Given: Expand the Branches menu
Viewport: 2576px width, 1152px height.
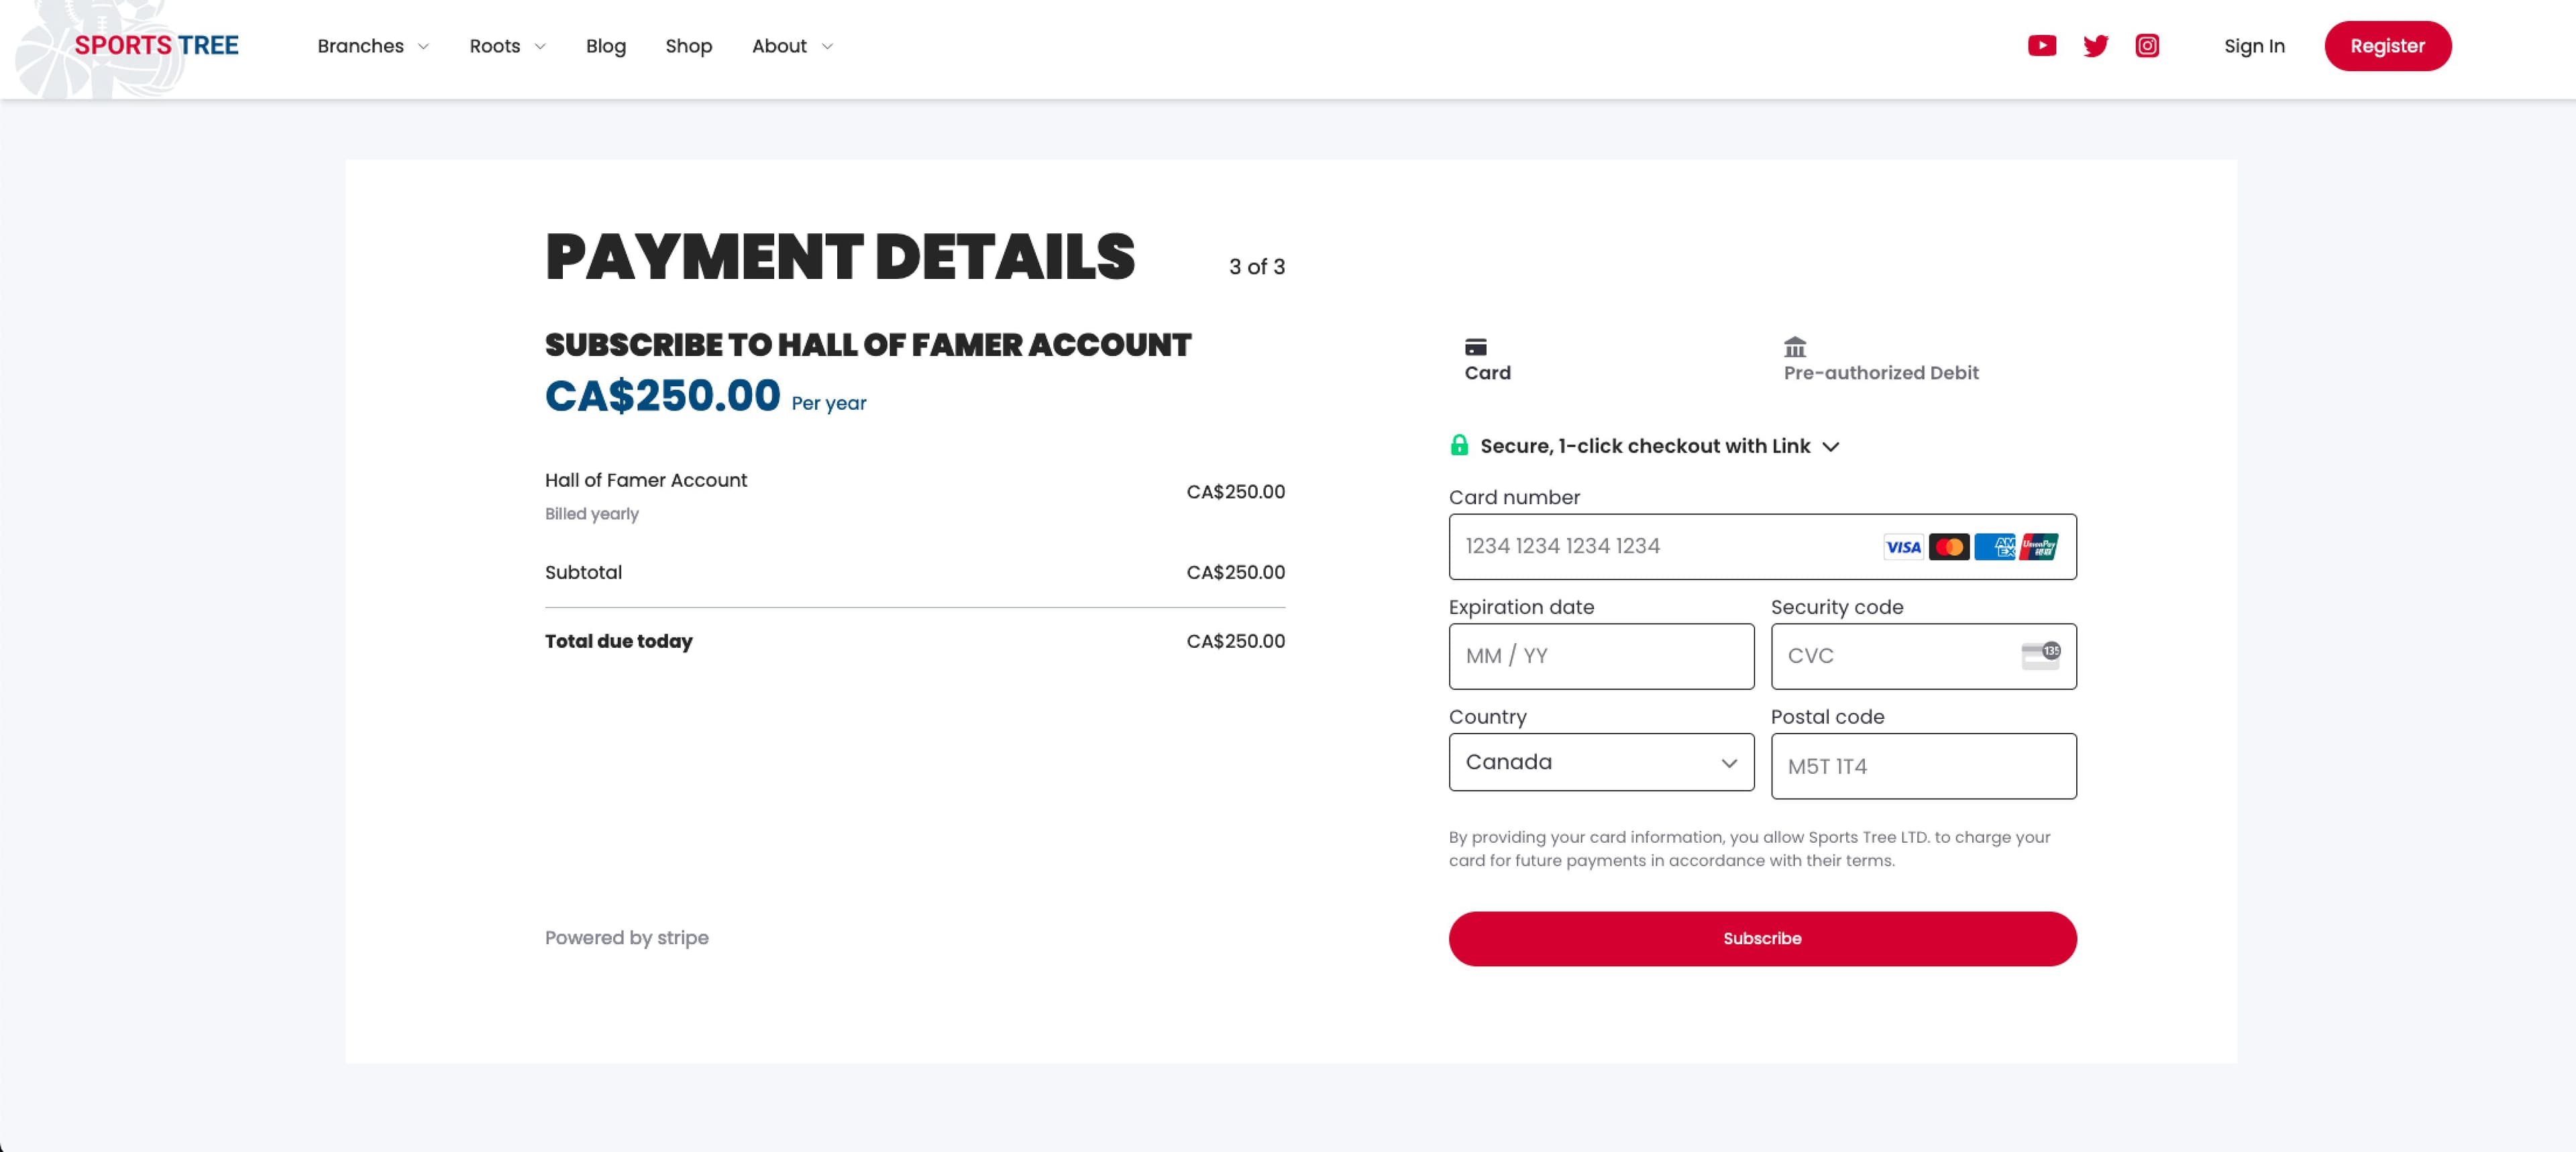Looking at the screenshot, I should pos(373,46).
